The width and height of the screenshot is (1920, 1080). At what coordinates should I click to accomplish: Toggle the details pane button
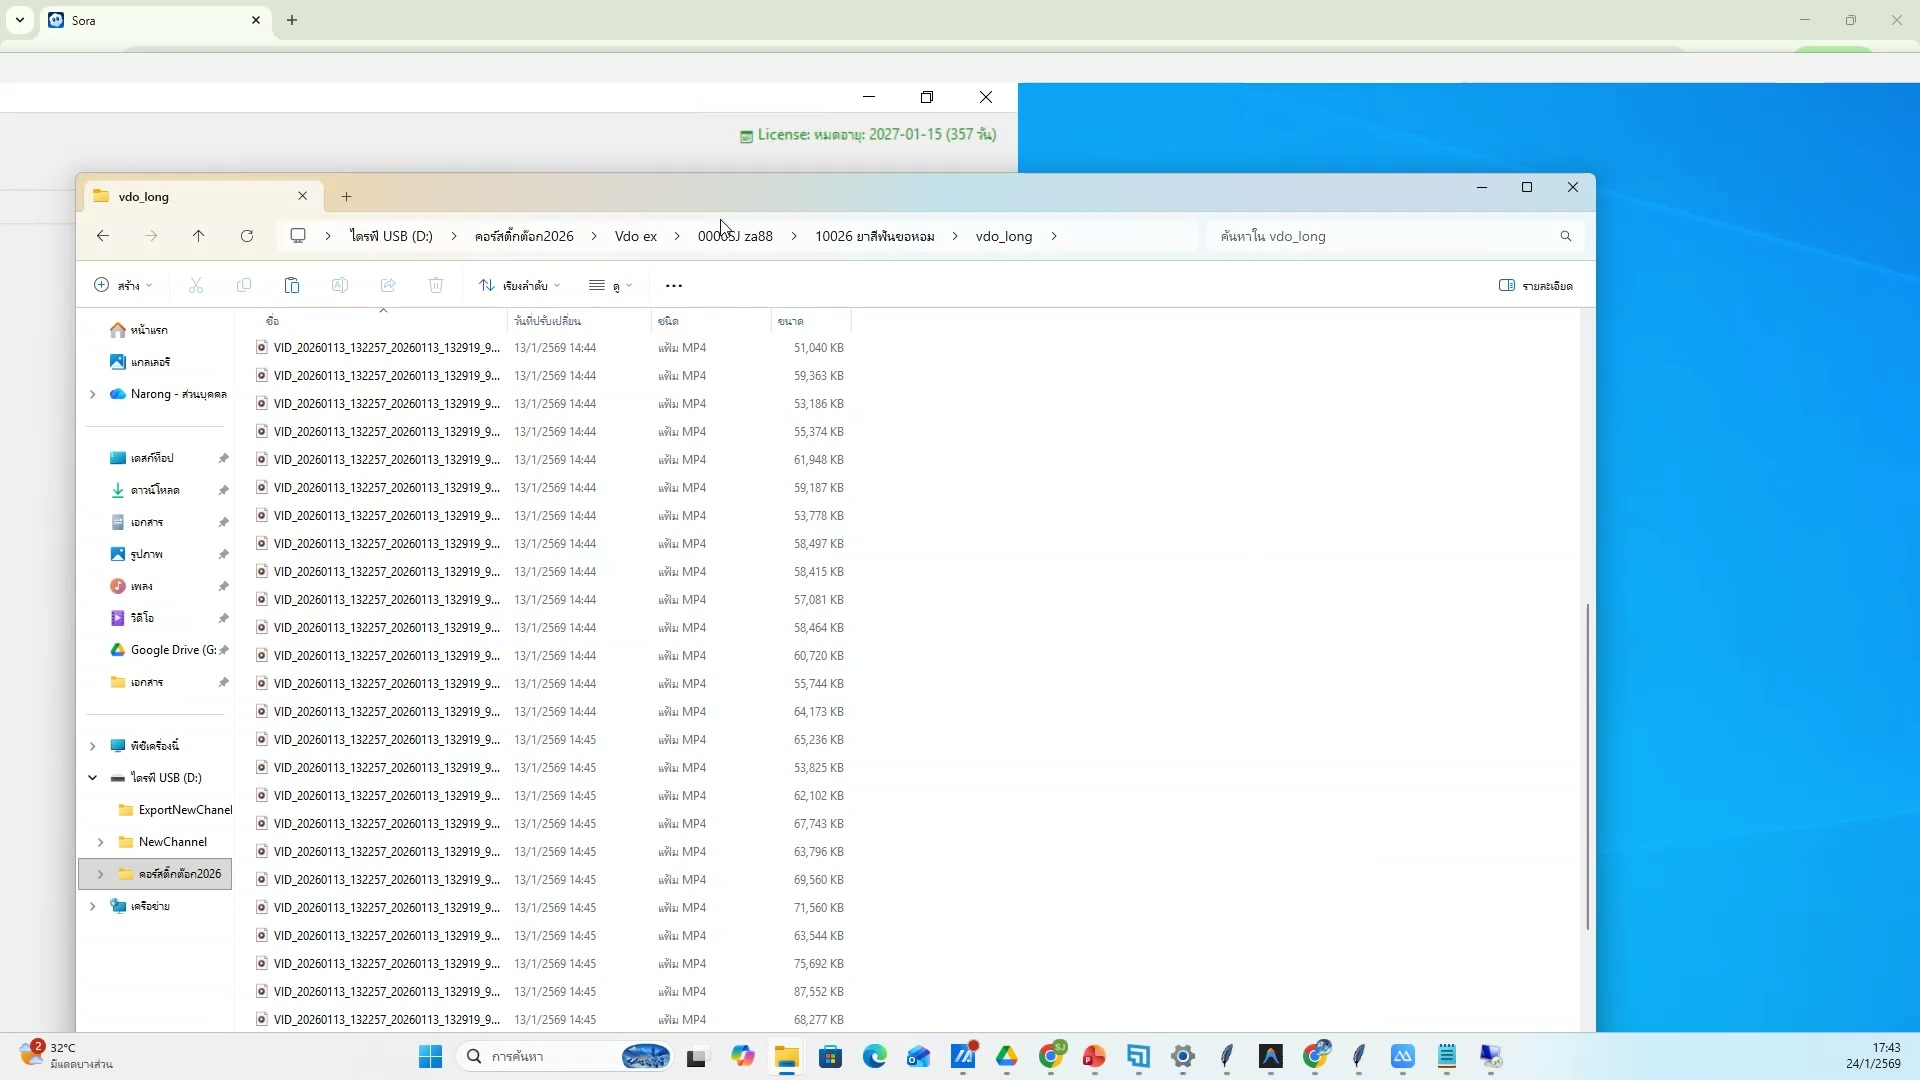coord(1535,286)
